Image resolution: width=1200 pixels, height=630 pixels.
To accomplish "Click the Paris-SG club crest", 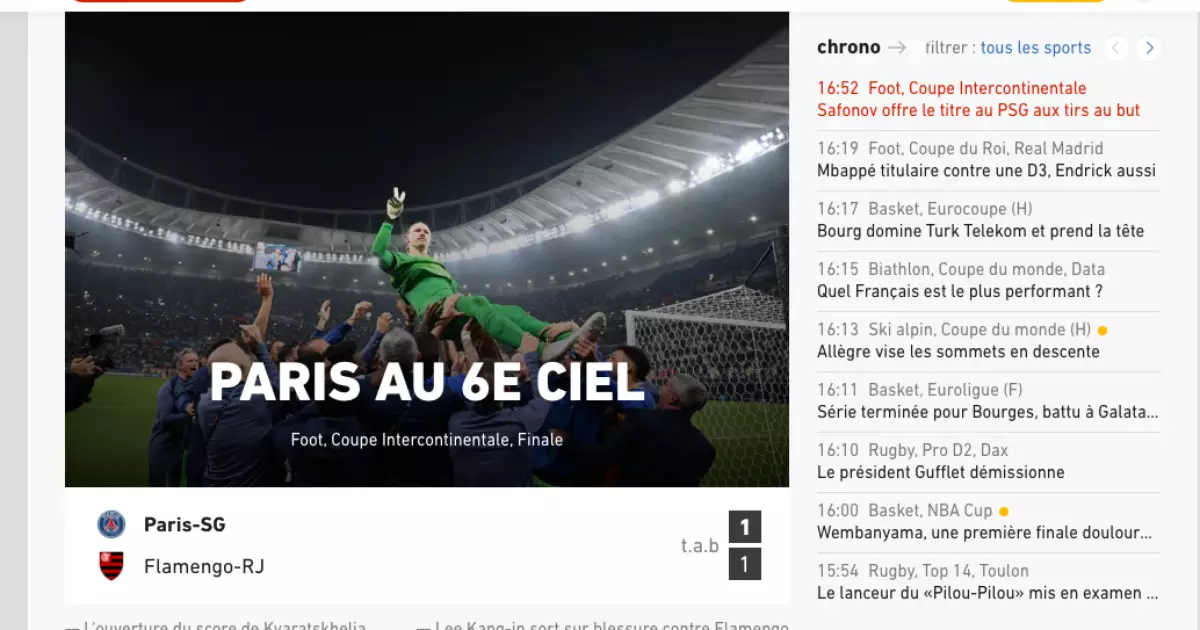I will point(111,524).
